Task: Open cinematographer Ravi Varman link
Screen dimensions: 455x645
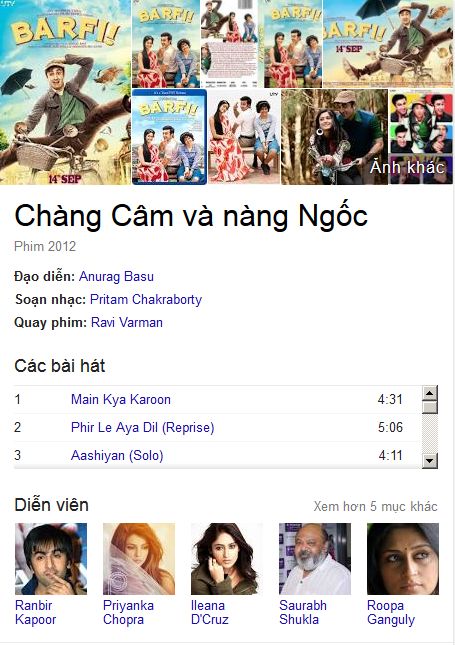Action: tap(127, 322)
